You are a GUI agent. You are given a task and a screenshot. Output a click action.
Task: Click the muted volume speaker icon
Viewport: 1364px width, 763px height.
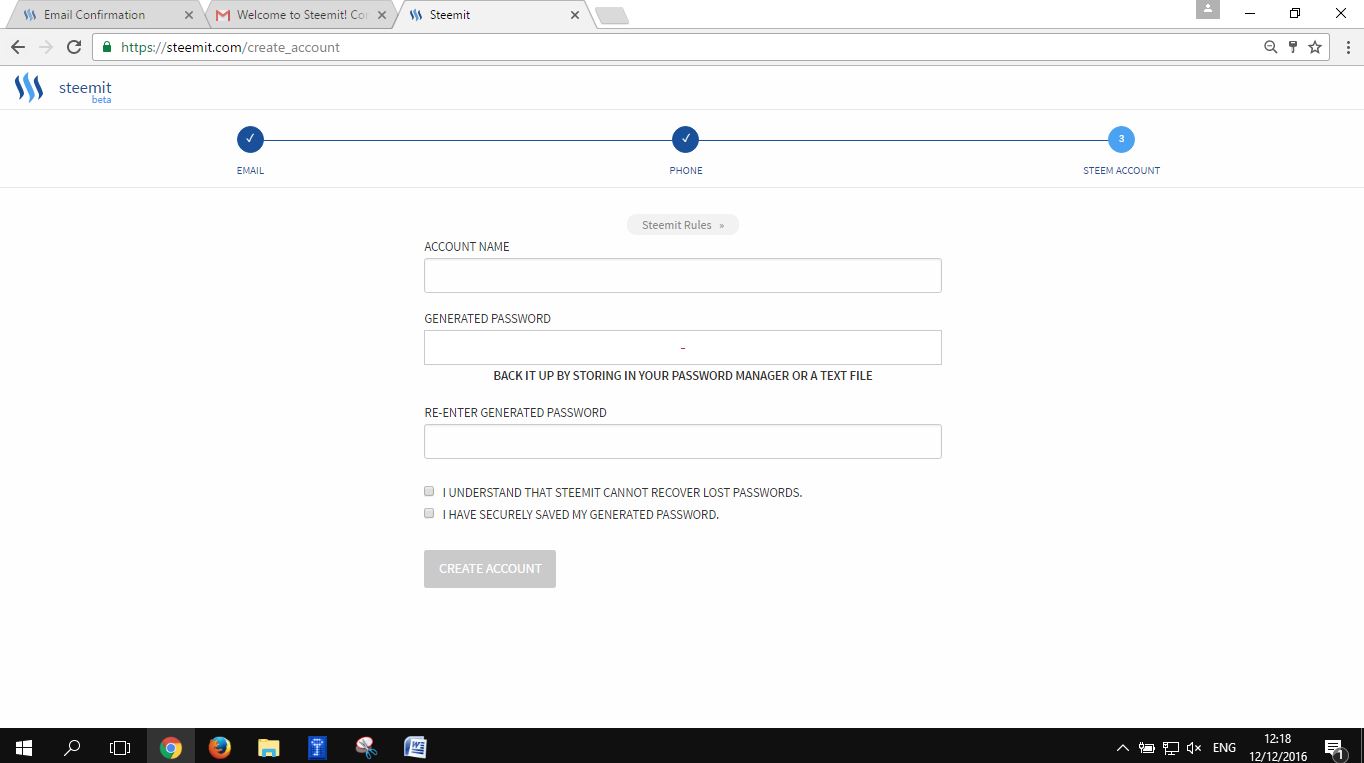tap(1194, 747)
